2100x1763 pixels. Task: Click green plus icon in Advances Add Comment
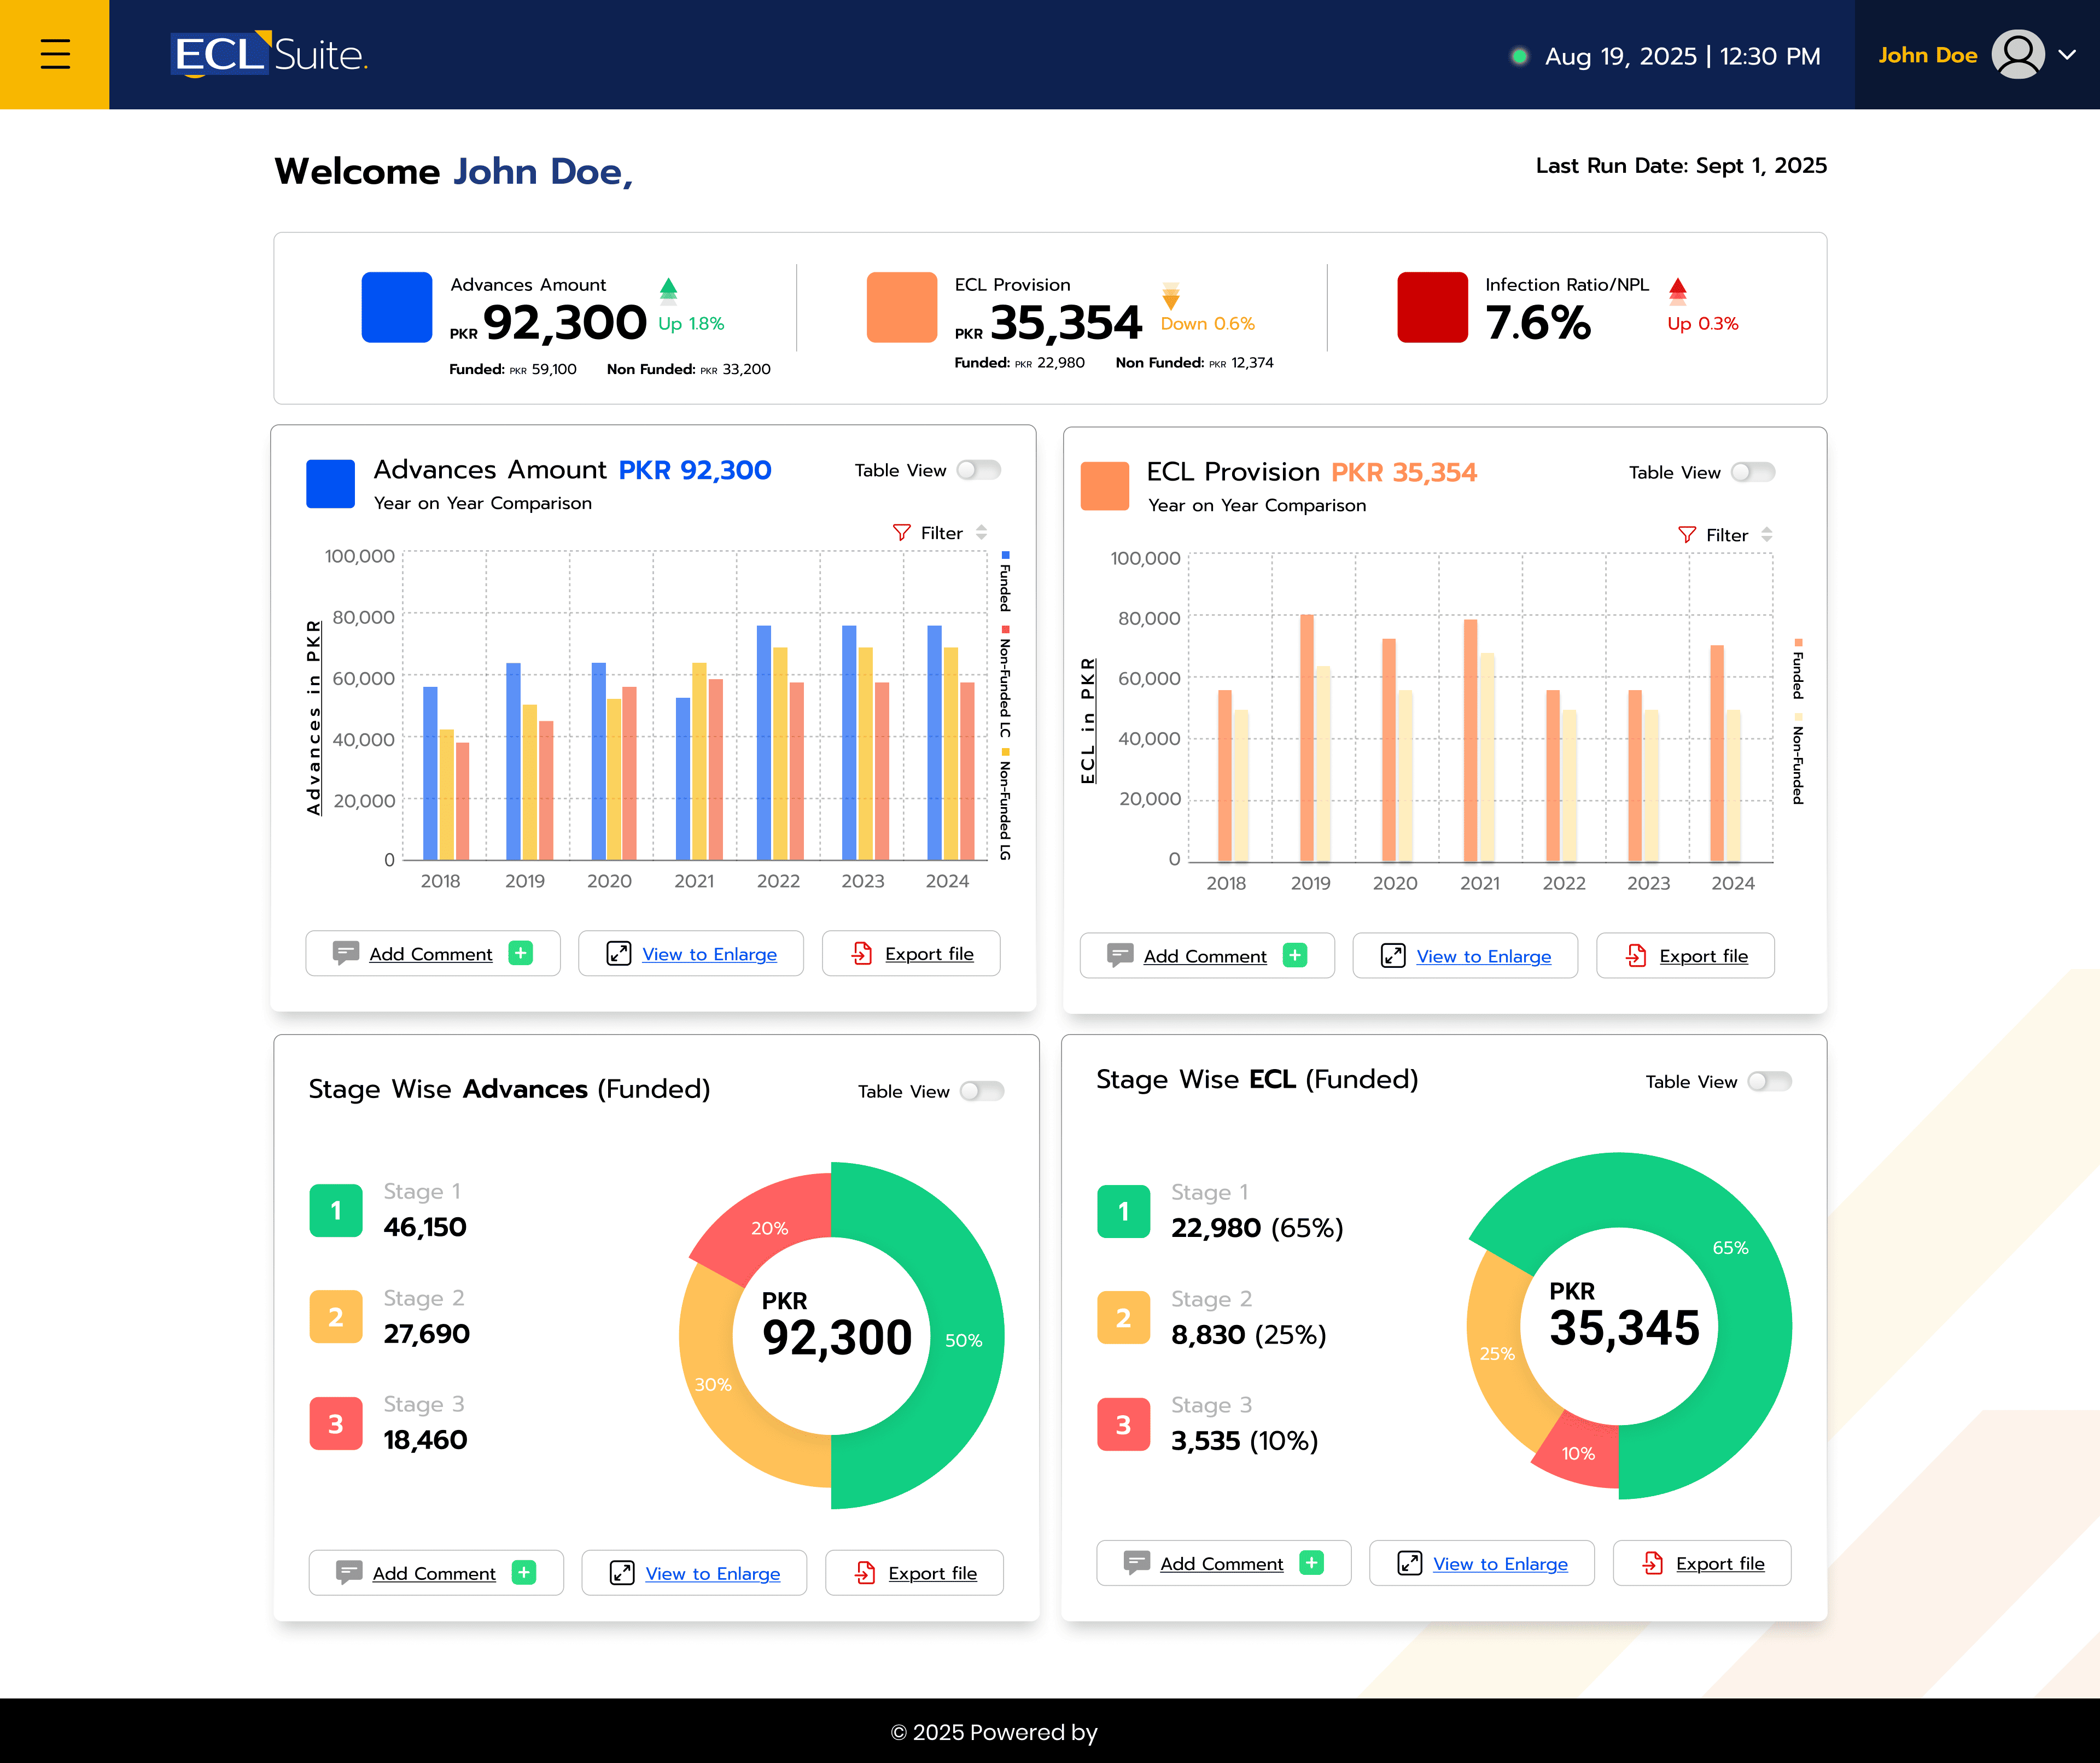pos(520,953)
